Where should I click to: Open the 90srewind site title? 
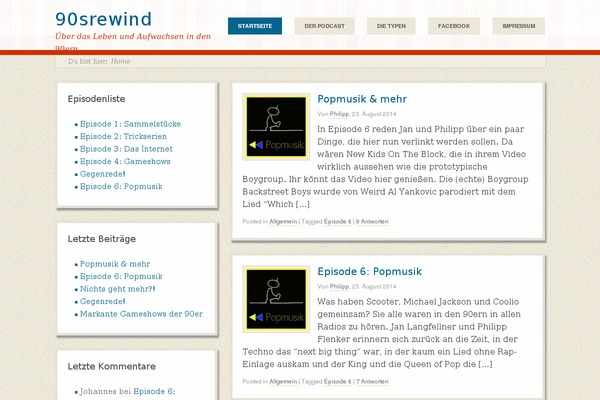point(103,19)
